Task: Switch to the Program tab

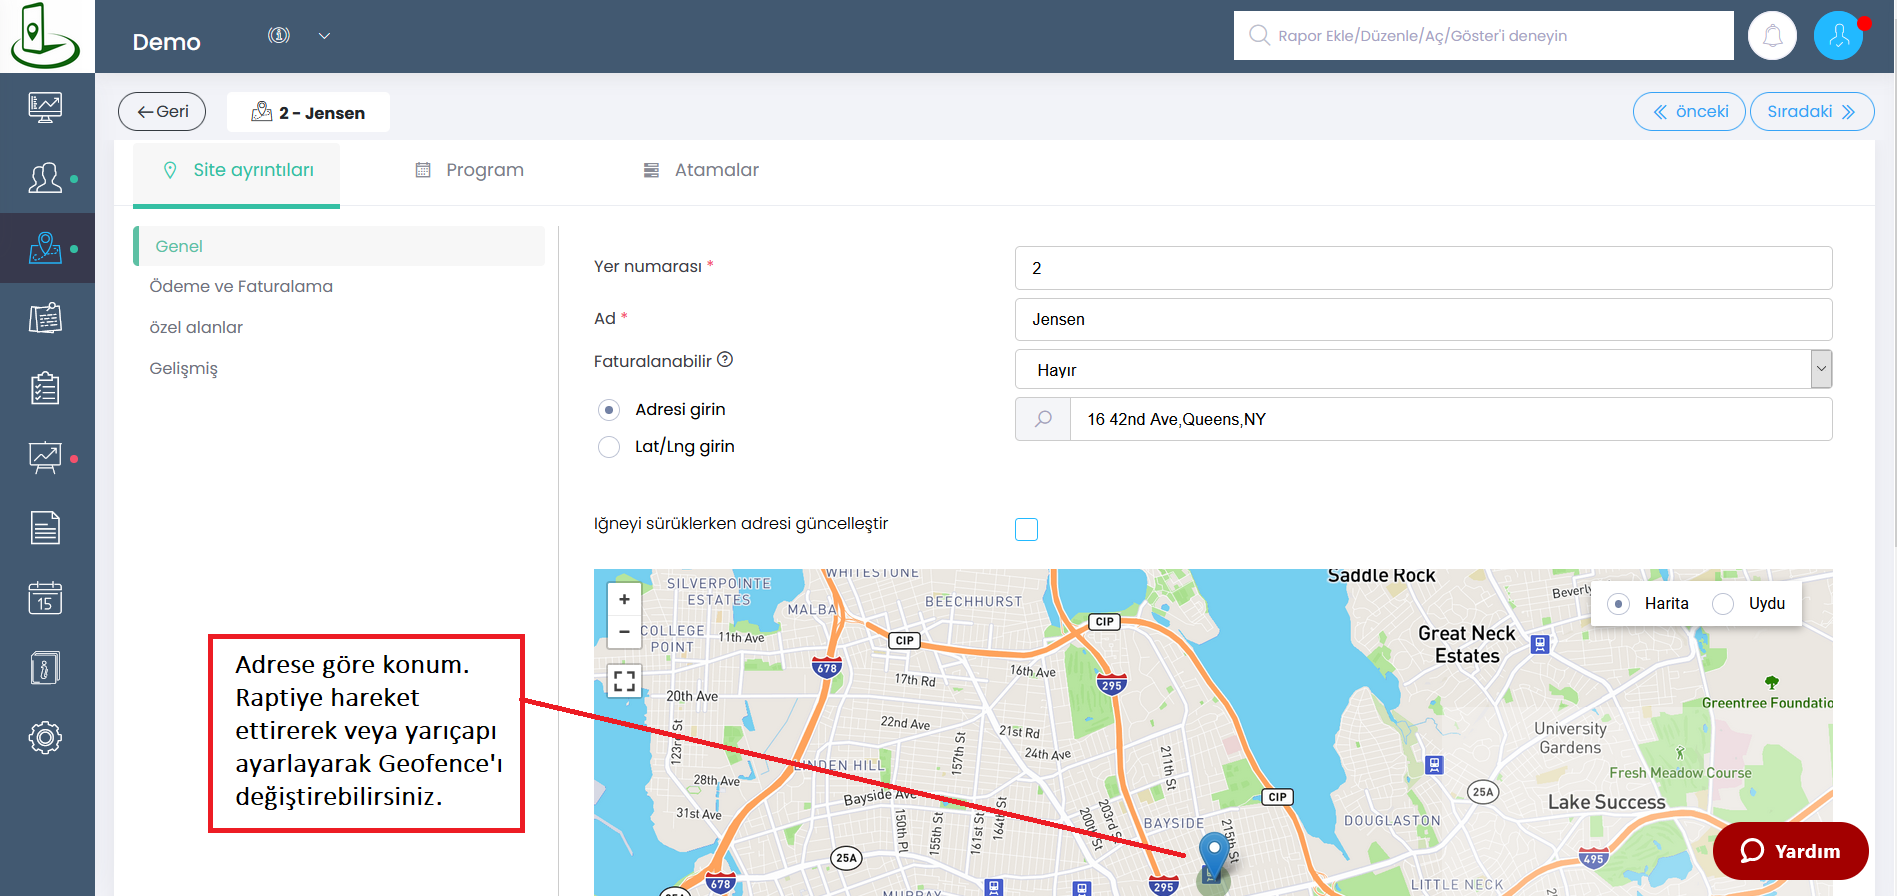Action: pos(469,170)
